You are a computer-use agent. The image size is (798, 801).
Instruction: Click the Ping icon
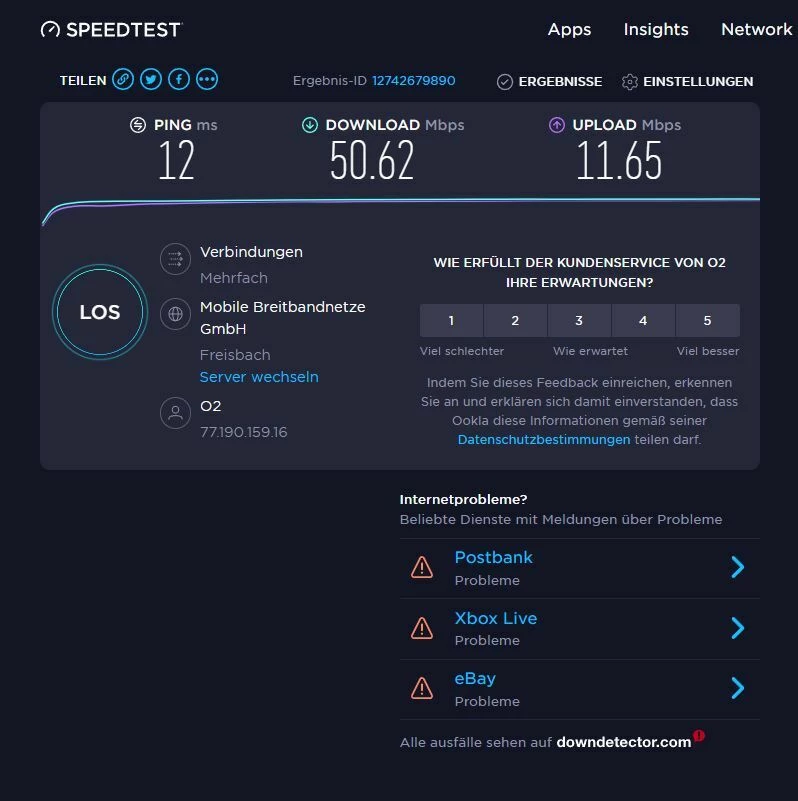pyautogui.click(x=138, y=125)
